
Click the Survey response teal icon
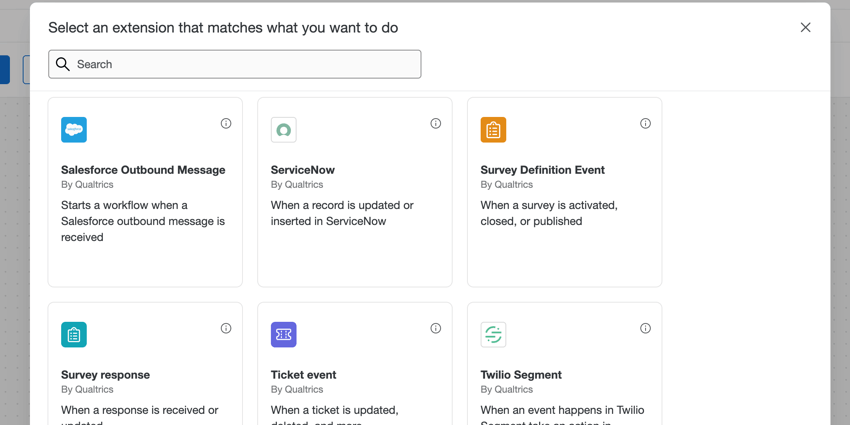(74, 334)
